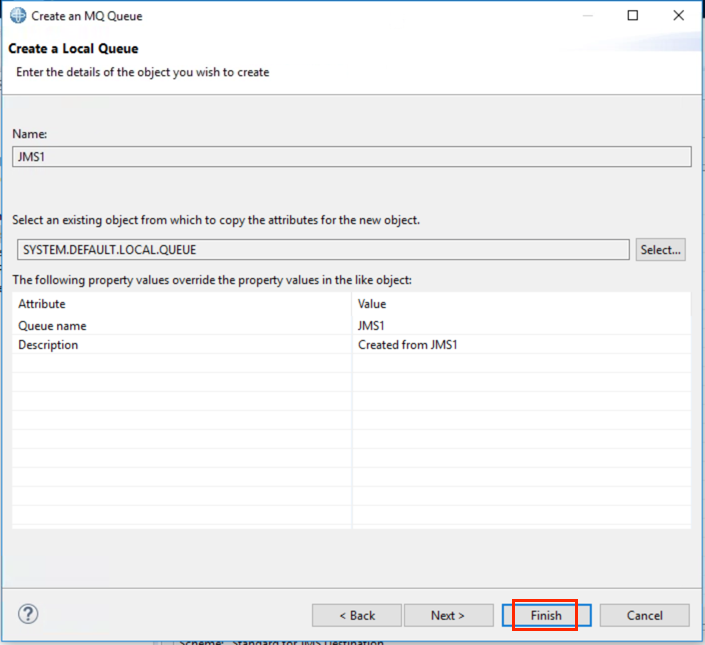Go to the Next page
Screen dimensions: 705x645
[x=448, y=615]
